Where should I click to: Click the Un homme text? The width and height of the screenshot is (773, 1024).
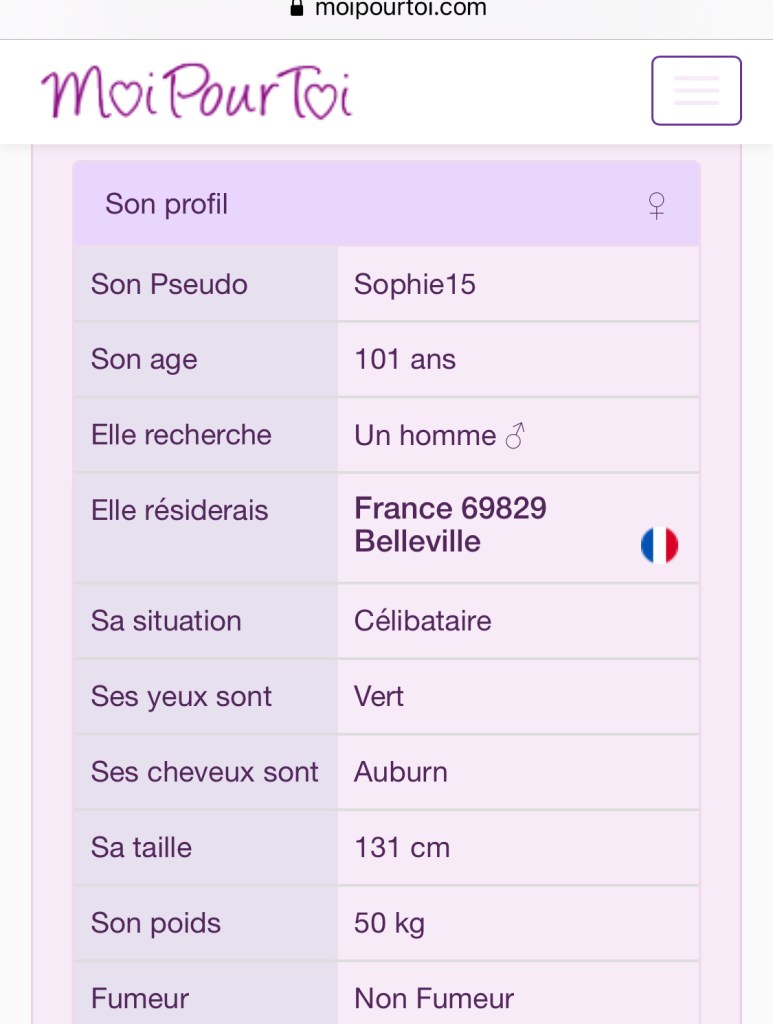coord(425,436)
